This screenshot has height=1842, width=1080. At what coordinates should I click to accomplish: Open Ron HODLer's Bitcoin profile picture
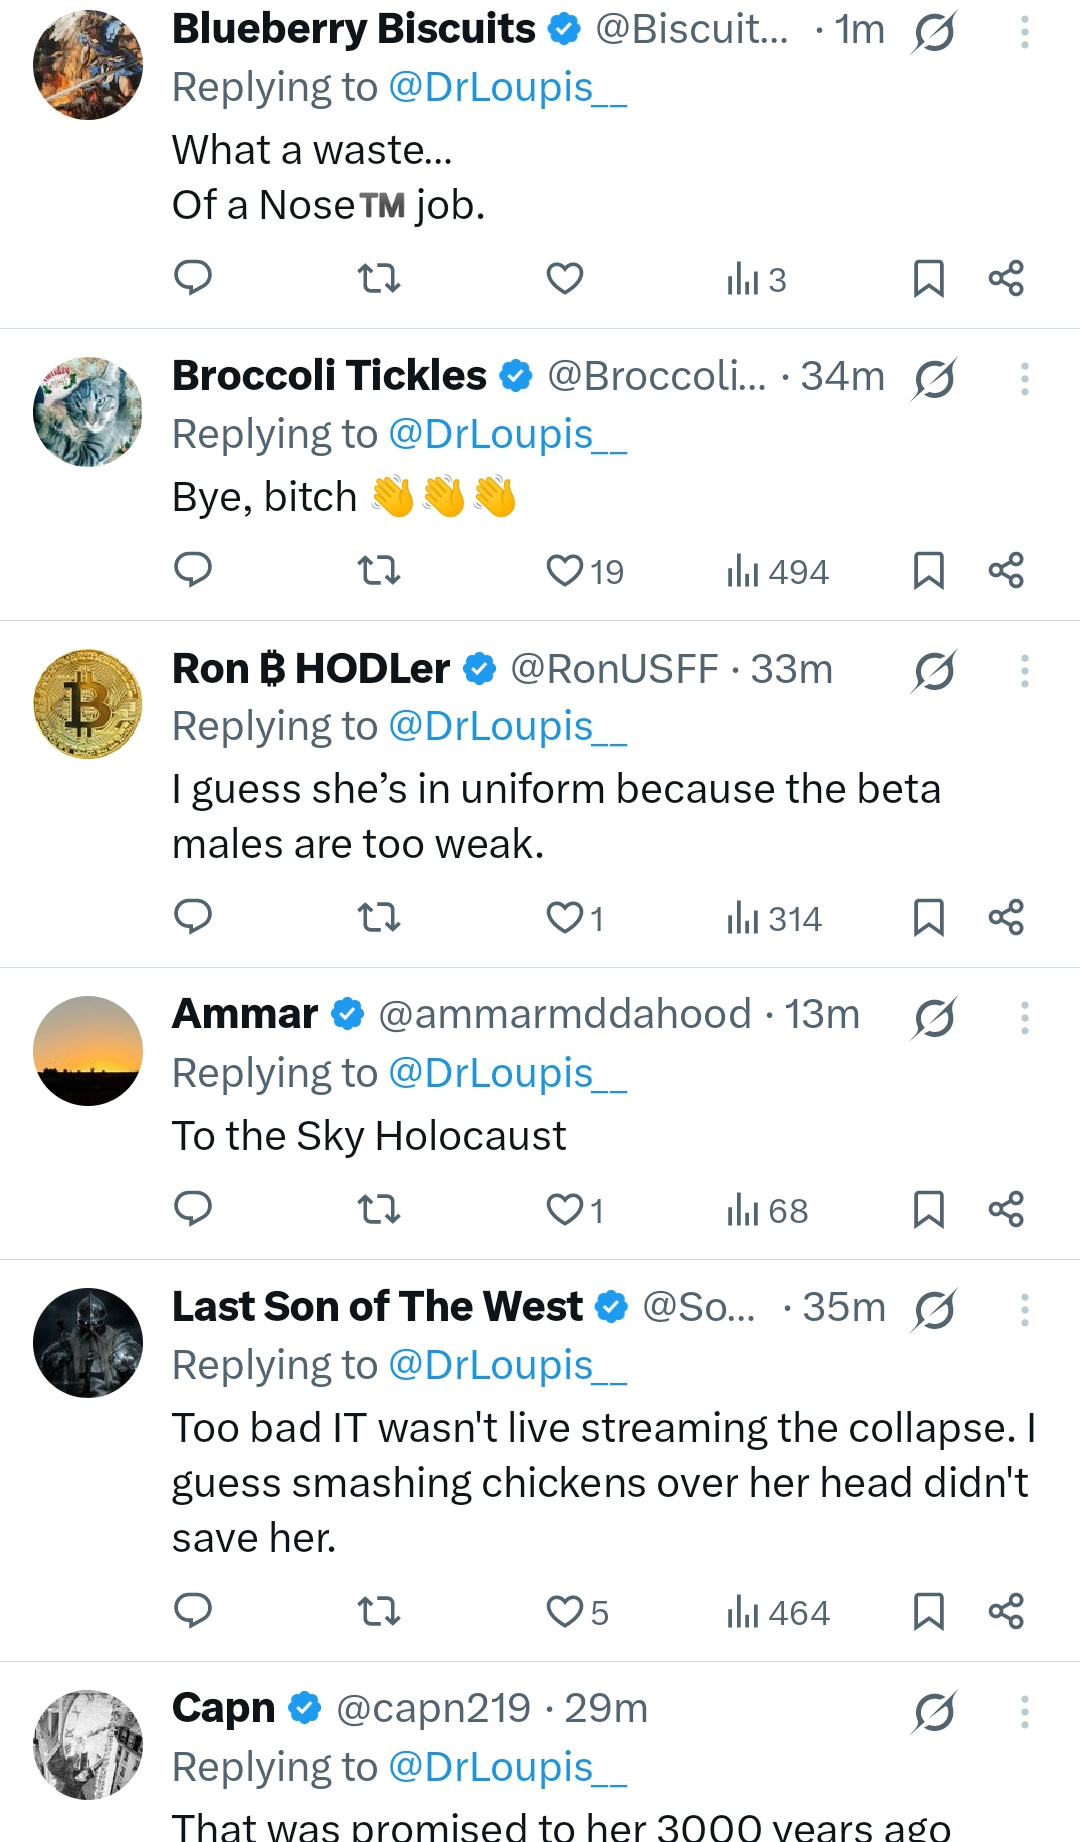[88, 704]
